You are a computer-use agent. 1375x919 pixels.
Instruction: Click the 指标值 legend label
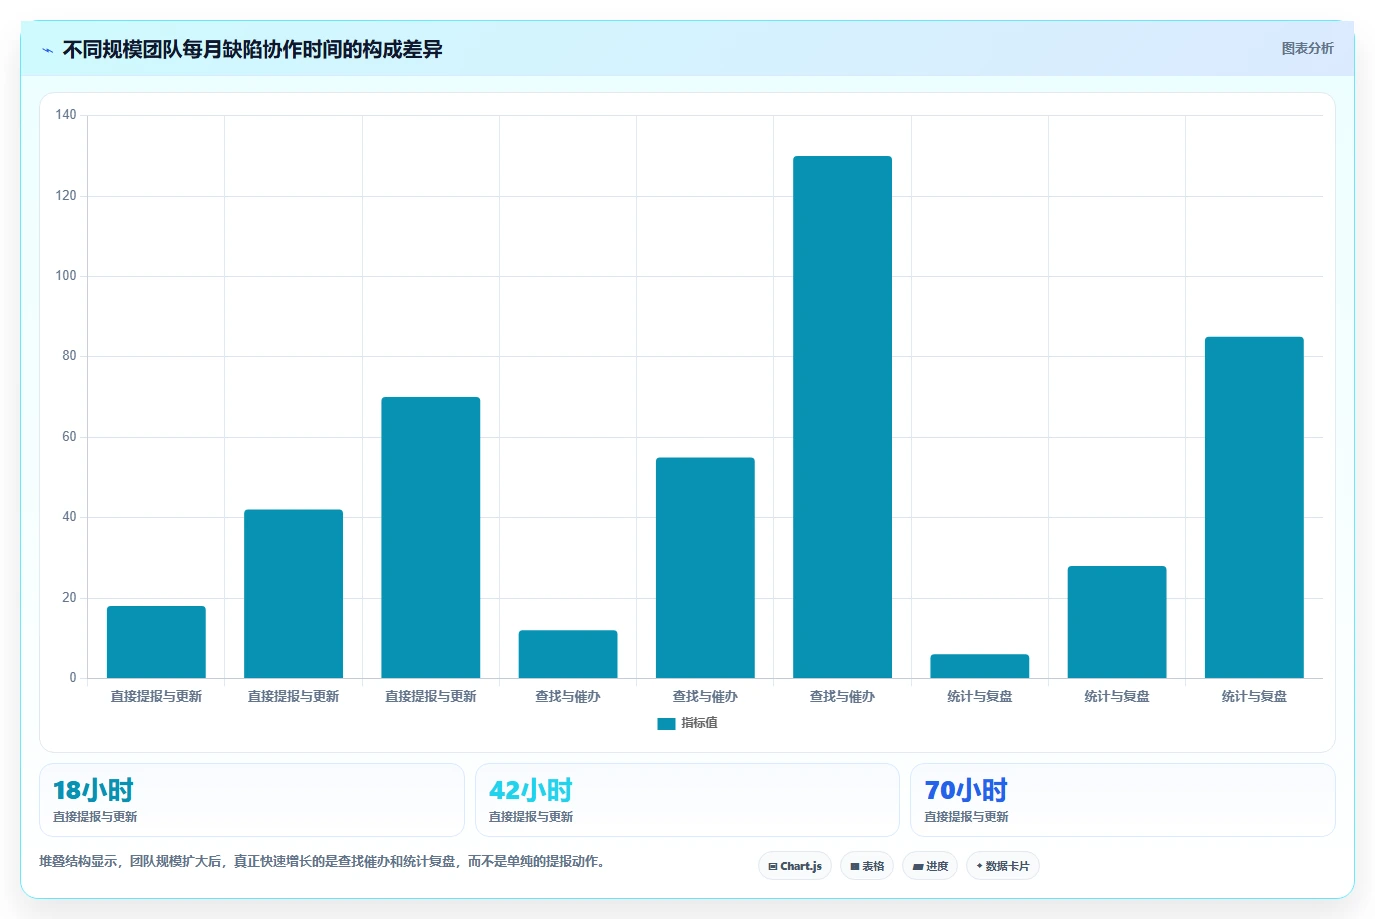(x=699, y=723)
